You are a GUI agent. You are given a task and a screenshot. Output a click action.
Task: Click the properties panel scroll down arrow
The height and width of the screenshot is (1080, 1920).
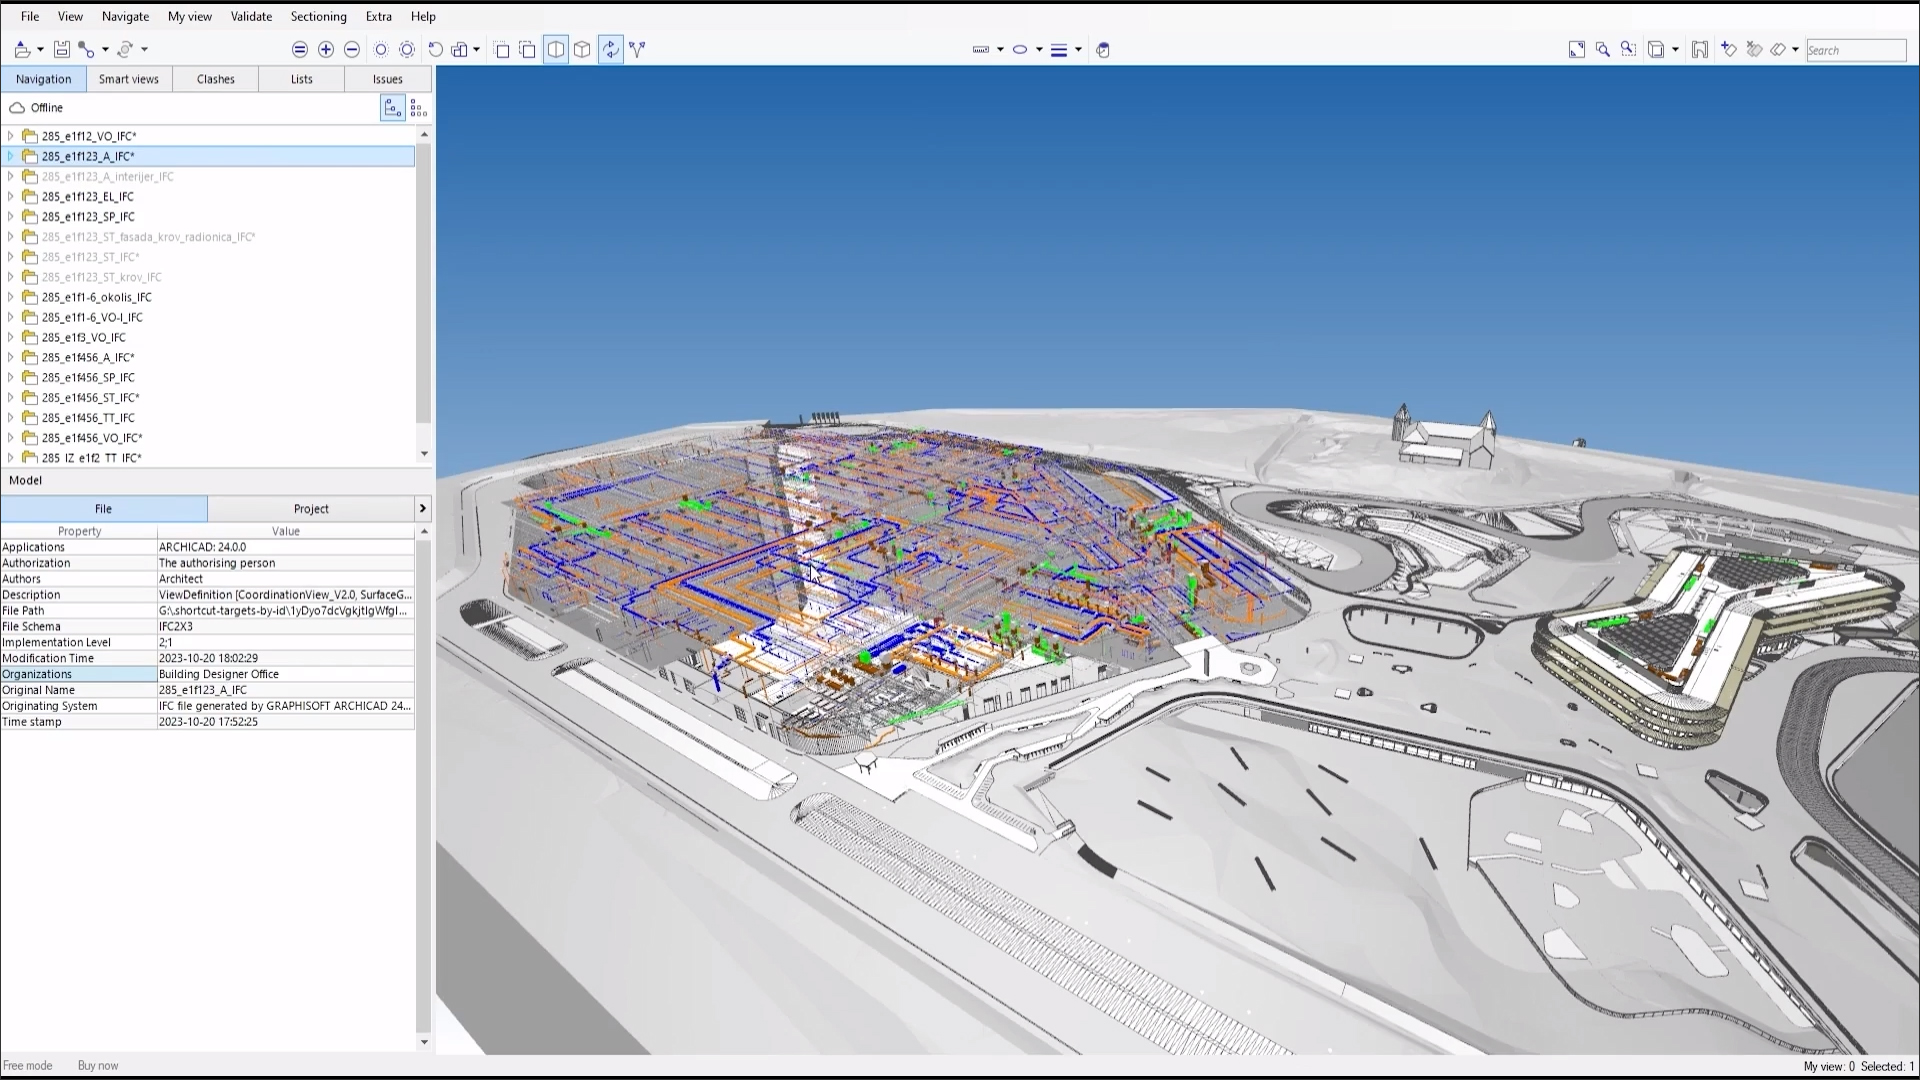(424, 1042)
